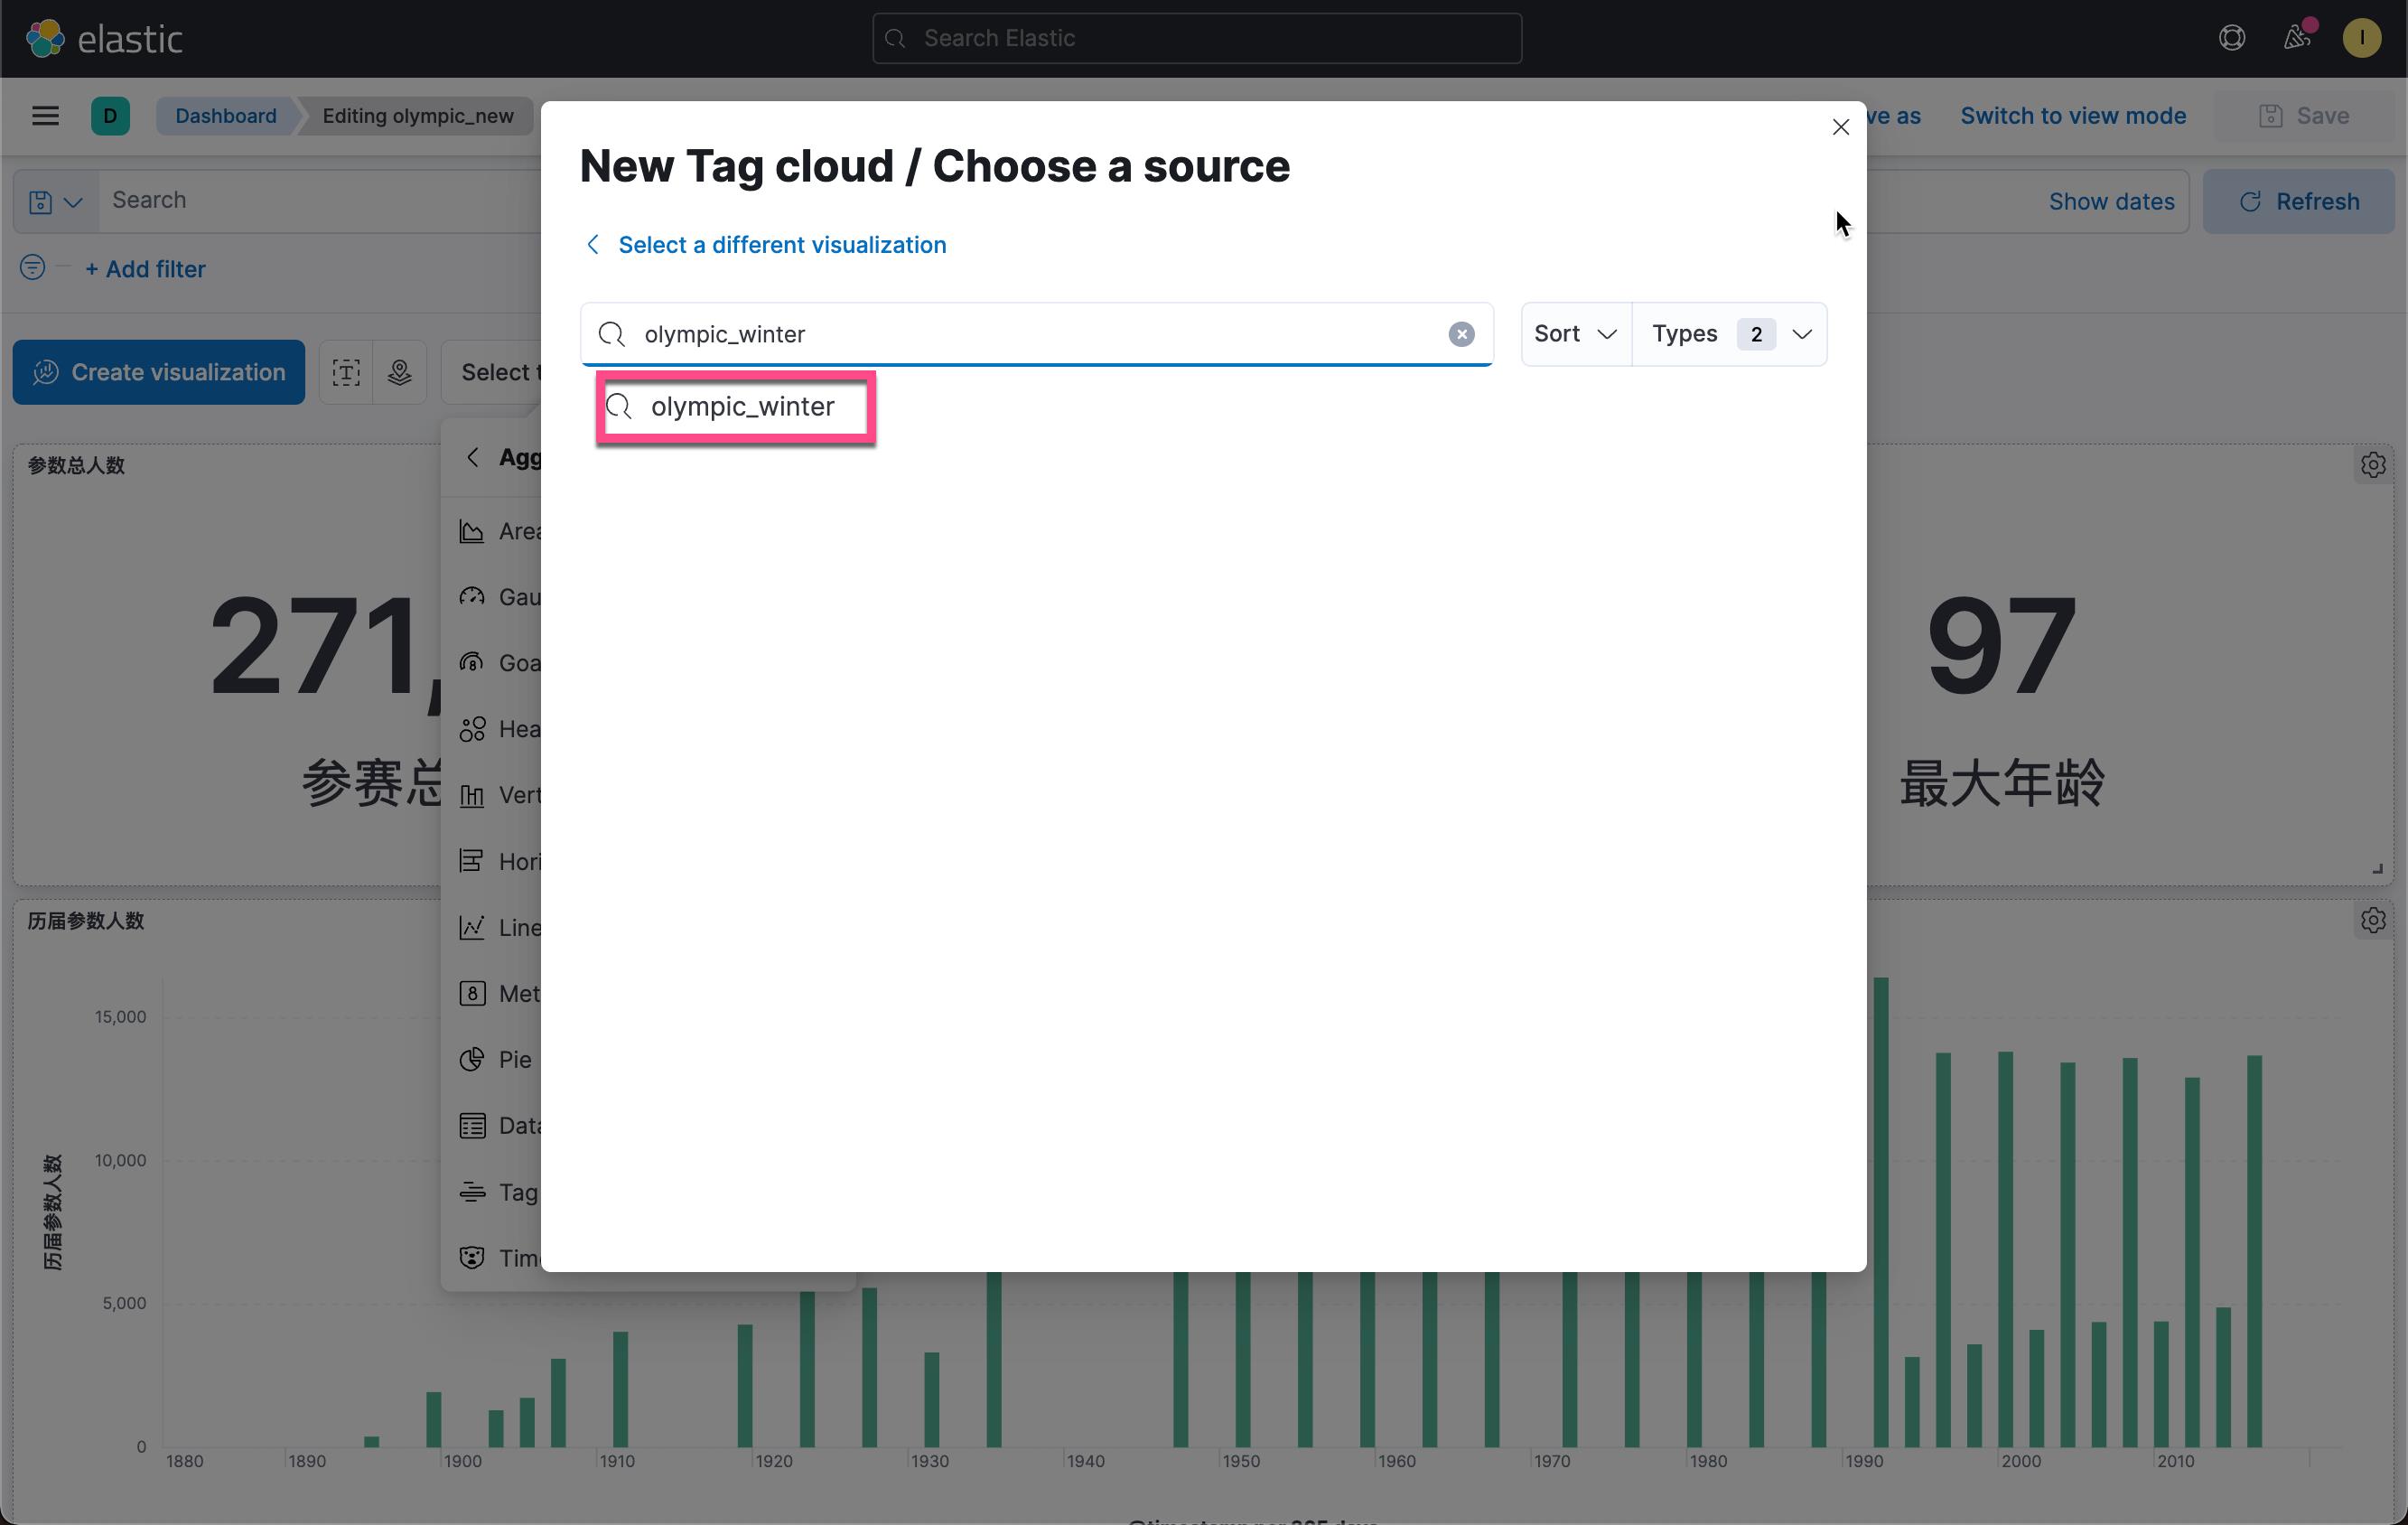This screenshot has height=1525, width=2408.
Task: Click the 历届参数人数 panel title
Action: pyautogui.click(x=86, y=921)
